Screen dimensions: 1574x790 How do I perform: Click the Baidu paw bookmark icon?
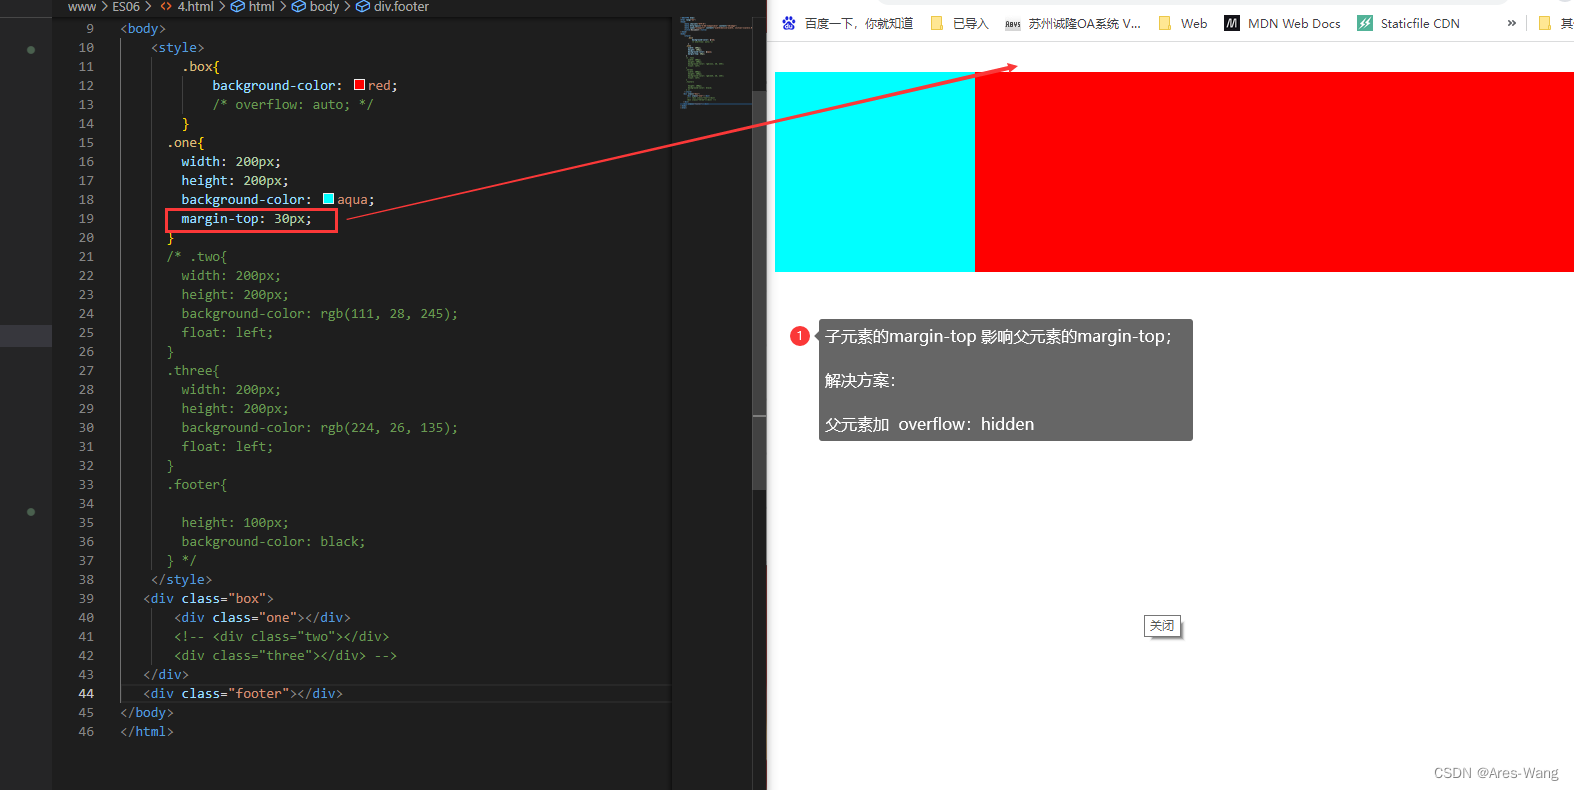789,23
